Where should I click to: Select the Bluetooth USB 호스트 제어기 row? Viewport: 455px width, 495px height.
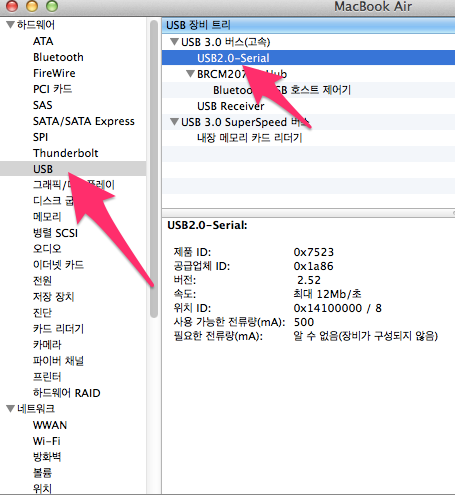(308, 90)
